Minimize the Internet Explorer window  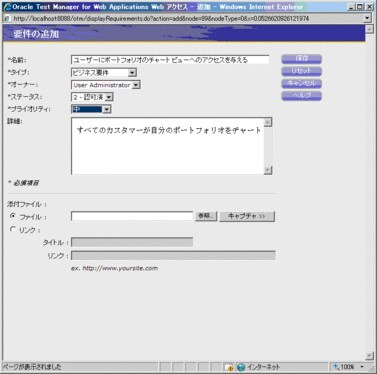click(351, 7)
